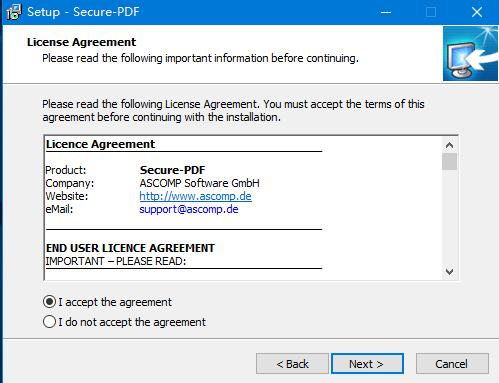Click the 'License Agreement' page title
This screenshot has height=383, width=499.
tap(81, 42)
